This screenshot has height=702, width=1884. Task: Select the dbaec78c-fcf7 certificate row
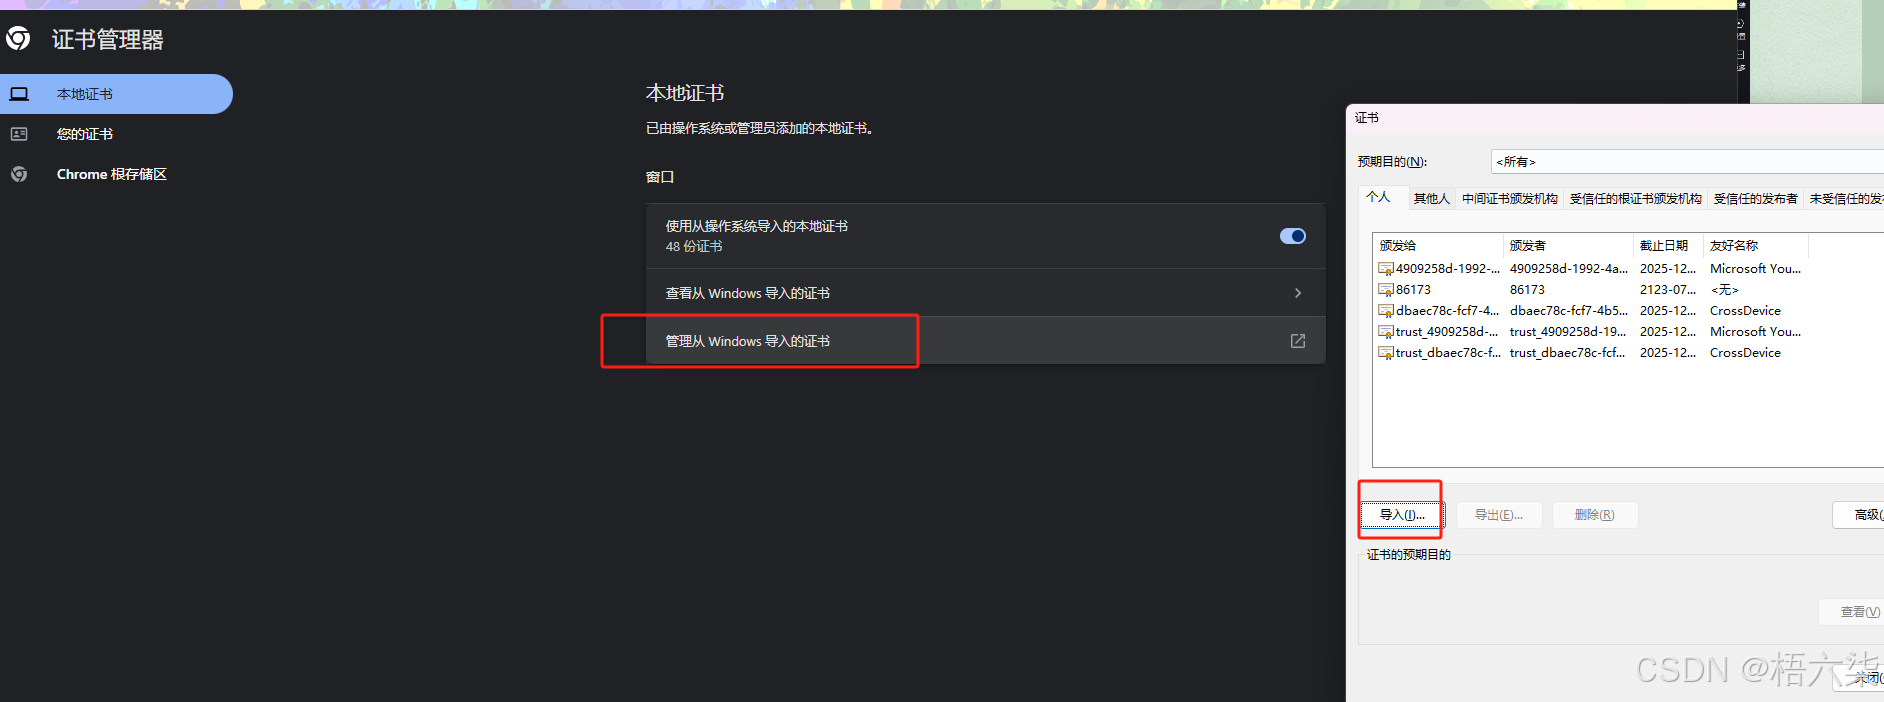[x=1628, y=311]
